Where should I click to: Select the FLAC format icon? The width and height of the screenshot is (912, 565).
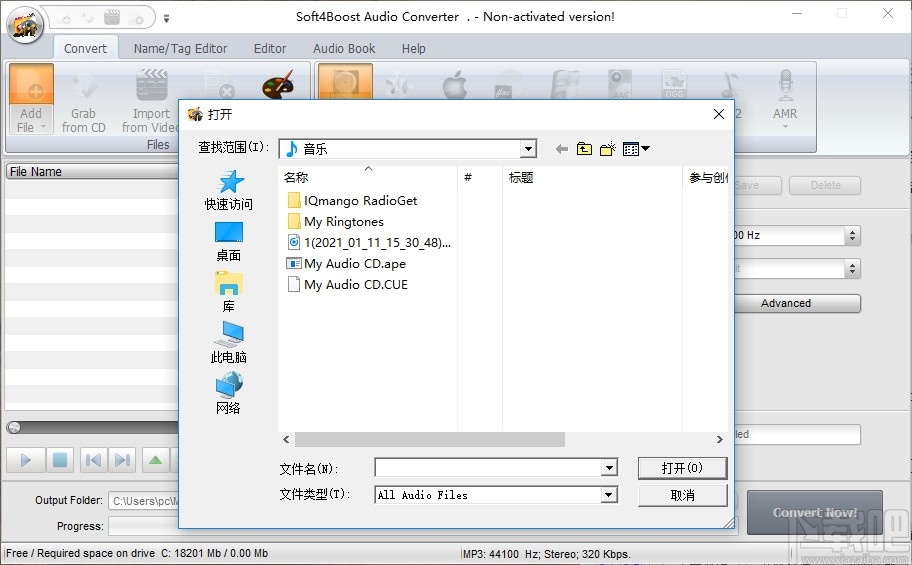pos(509,86)
